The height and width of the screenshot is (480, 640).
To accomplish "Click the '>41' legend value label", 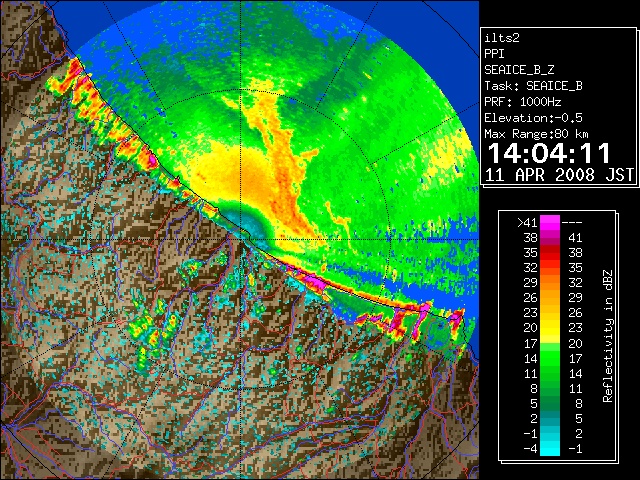I will click(x=527, y=223).
